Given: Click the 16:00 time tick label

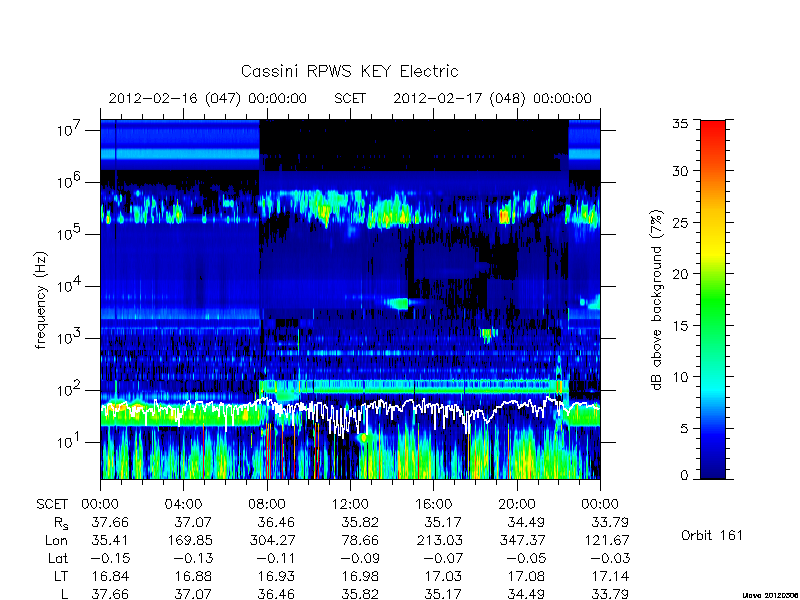Looking at the screenshot, I should click(433, 505).
